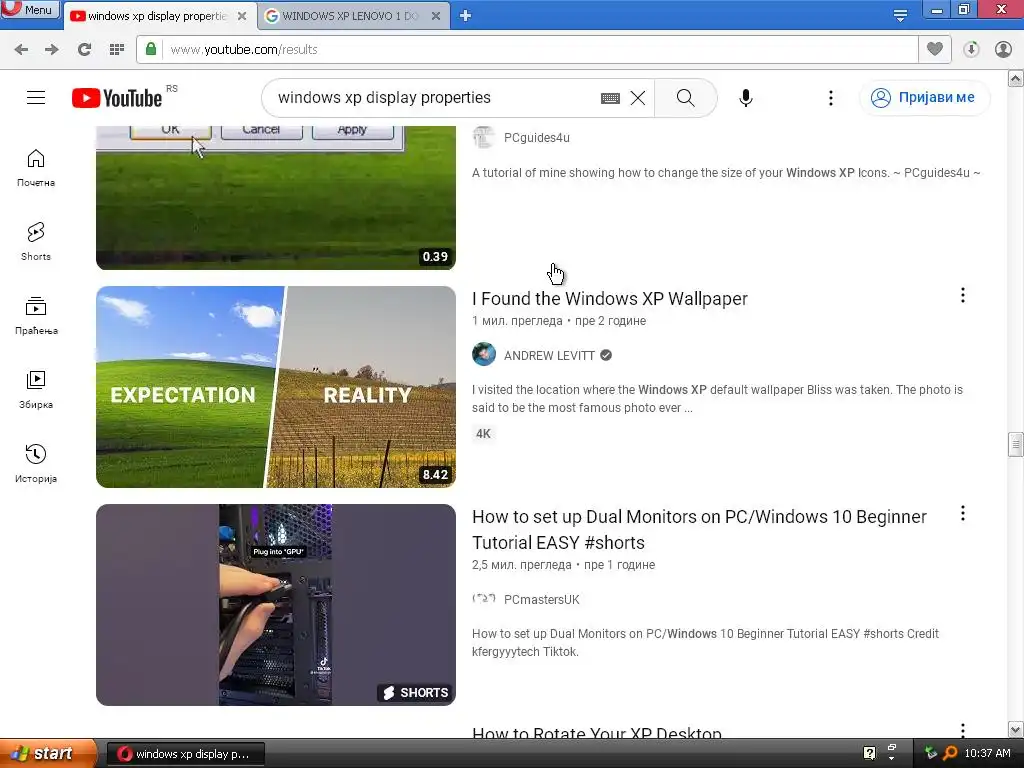Select the Opera taskbar window button

(x=185, y=754)
